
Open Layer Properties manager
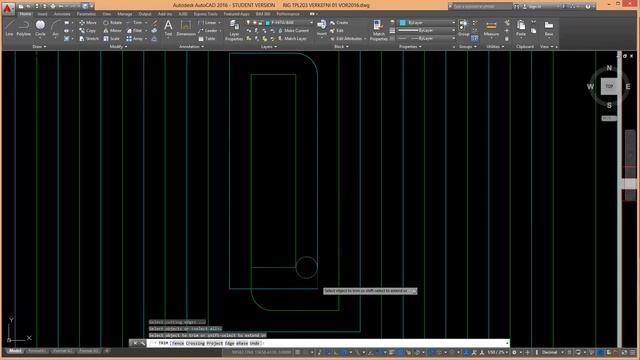pos(234,30)
